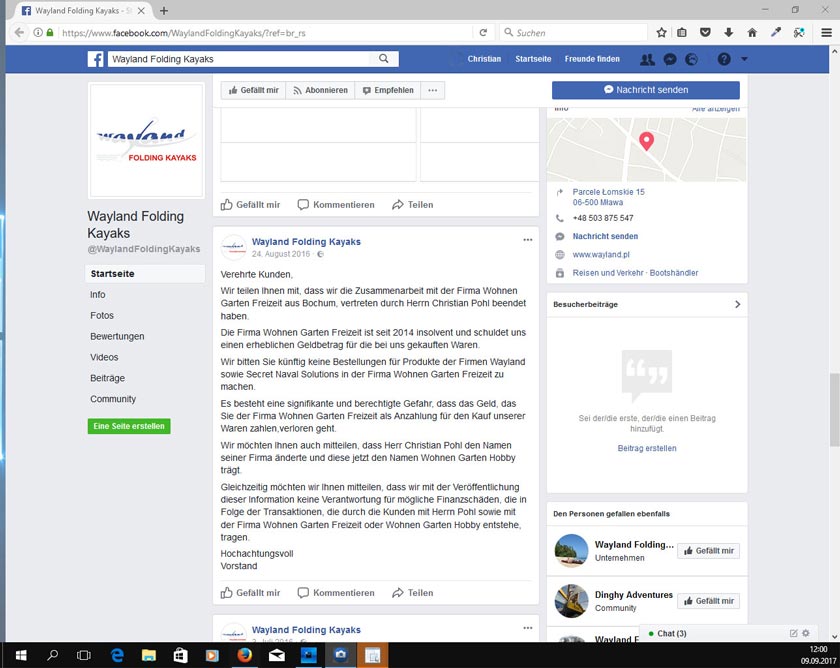Click the Nachricht senden blue button
840x668 pixels.
pos(646,90)
